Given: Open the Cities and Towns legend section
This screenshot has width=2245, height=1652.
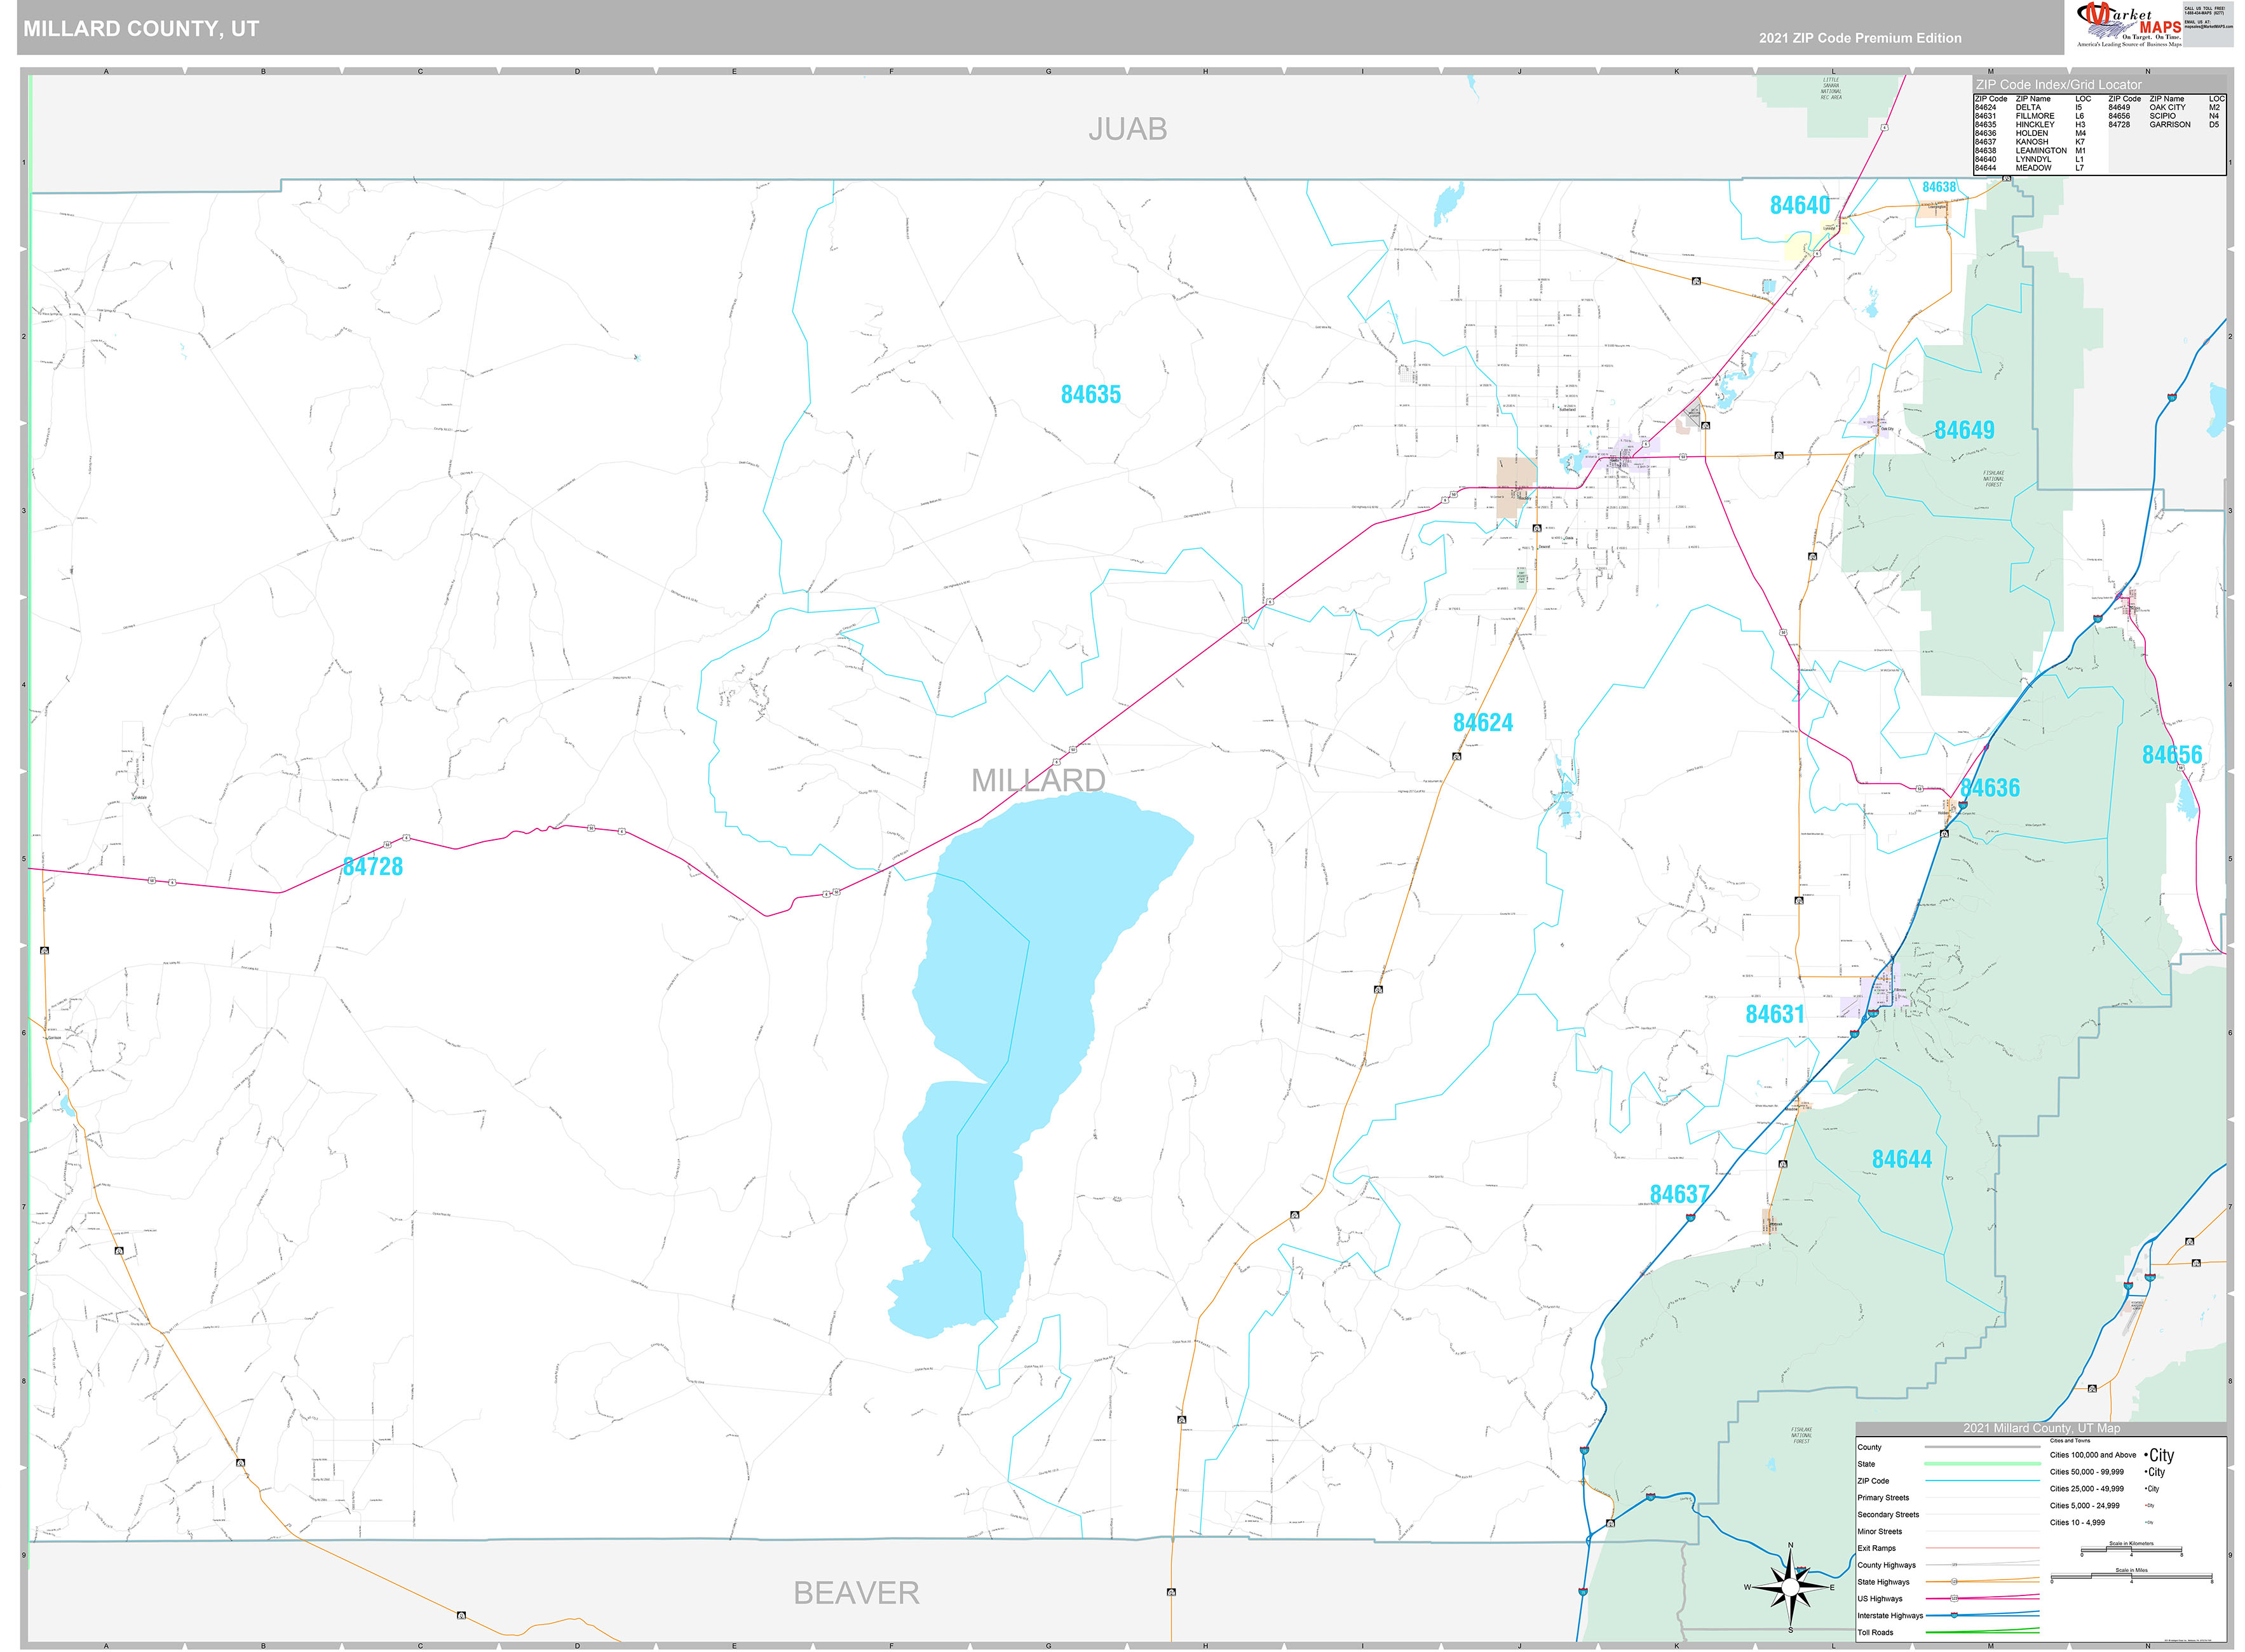Looking at the screenshot, I should click(x=2070, y=1441).
